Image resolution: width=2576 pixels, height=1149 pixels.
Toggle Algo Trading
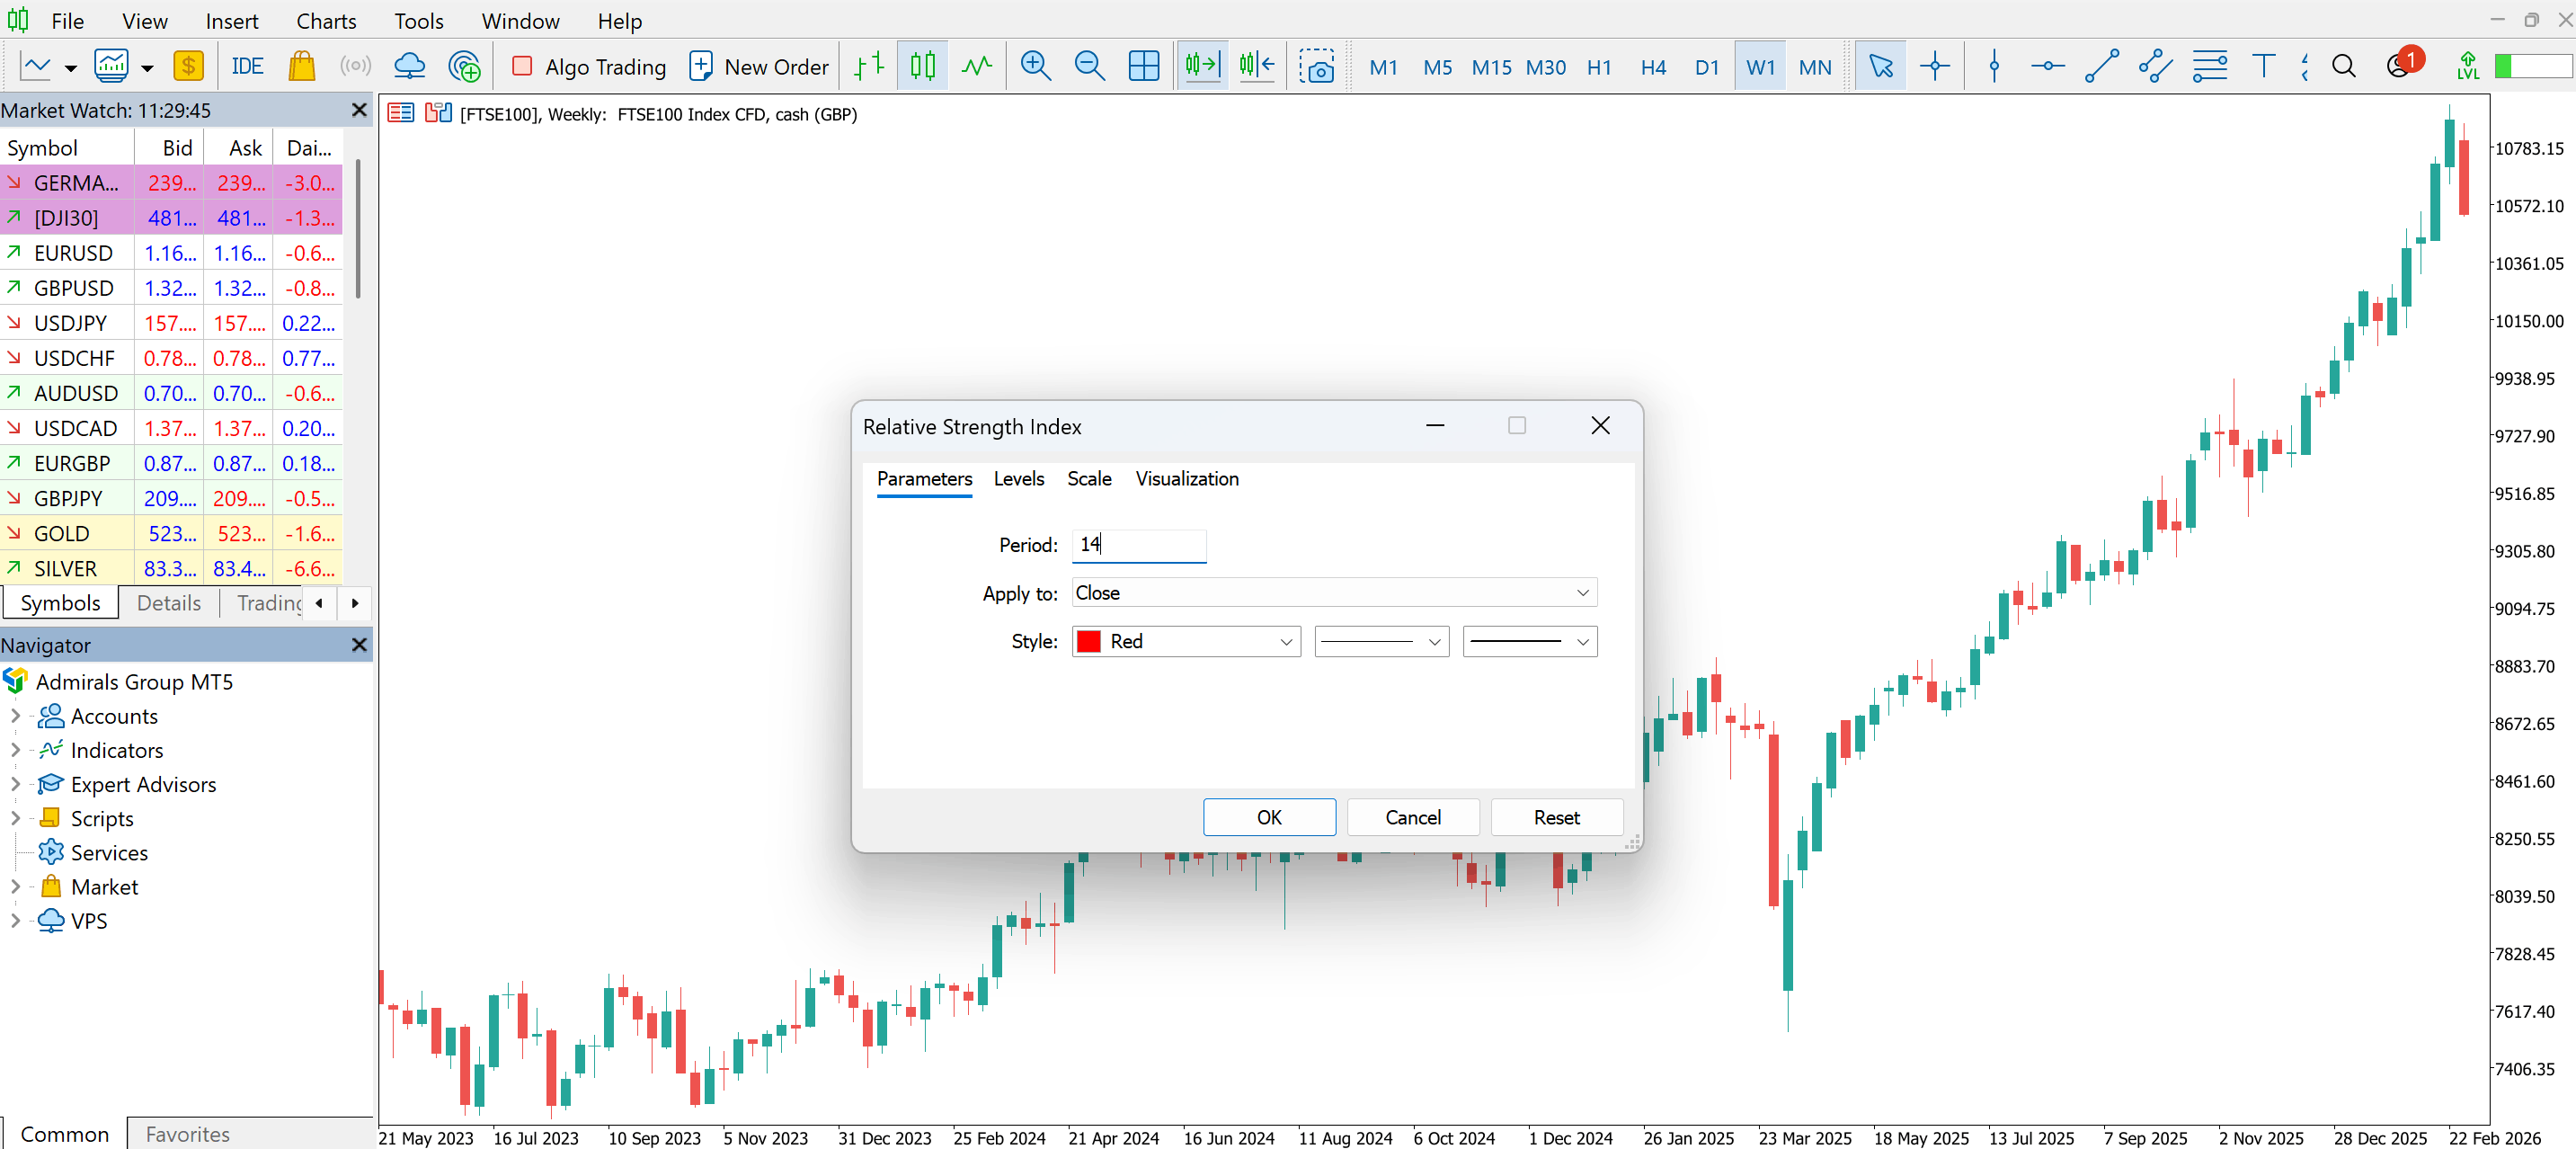point(590,67)
